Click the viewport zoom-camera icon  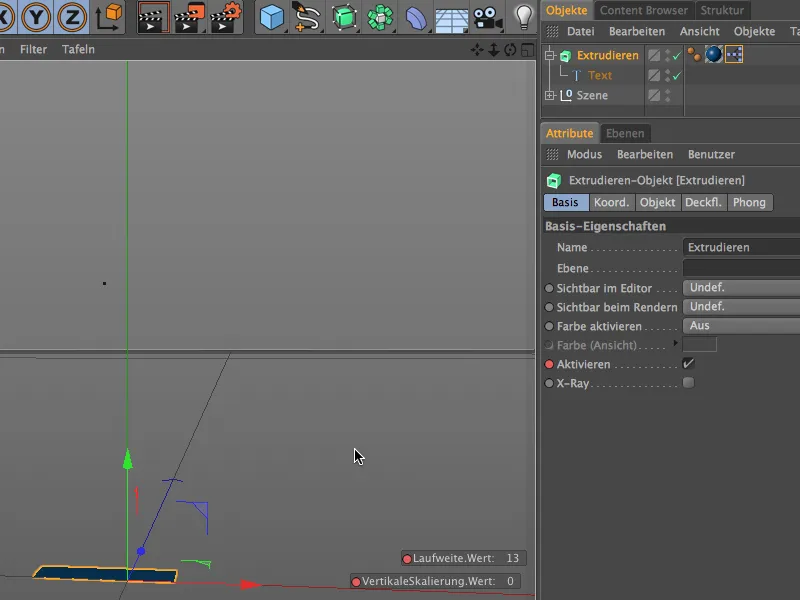[494, 49]
